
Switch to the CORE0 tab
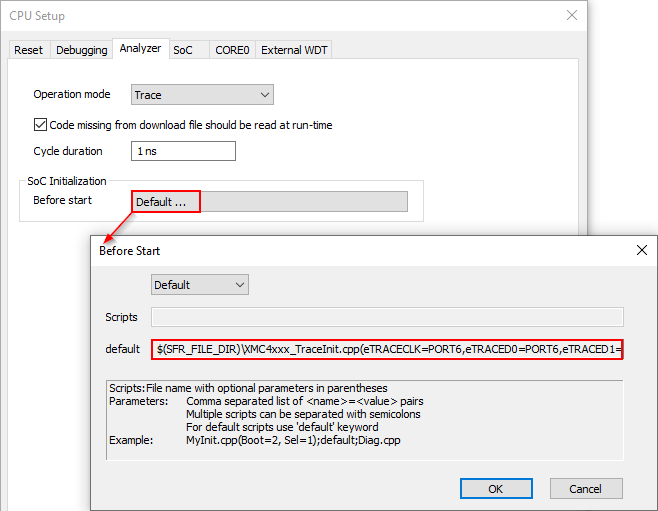tap(232, 50)
